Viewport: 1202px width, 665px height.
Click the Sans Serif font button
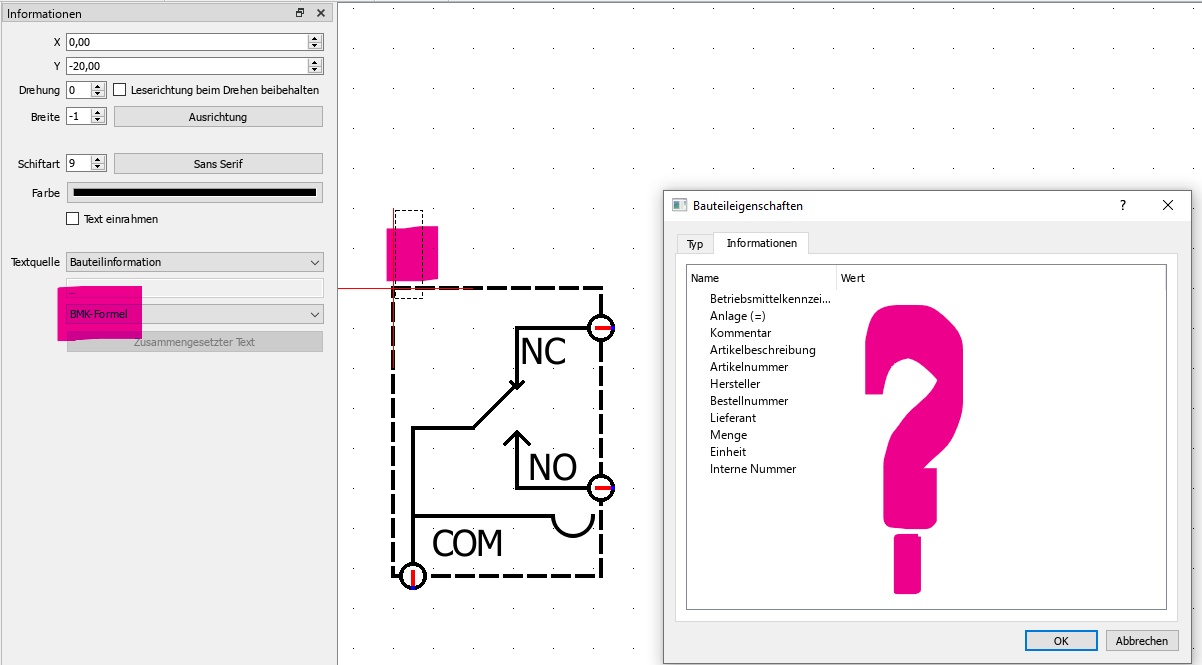tap(218, 164)
